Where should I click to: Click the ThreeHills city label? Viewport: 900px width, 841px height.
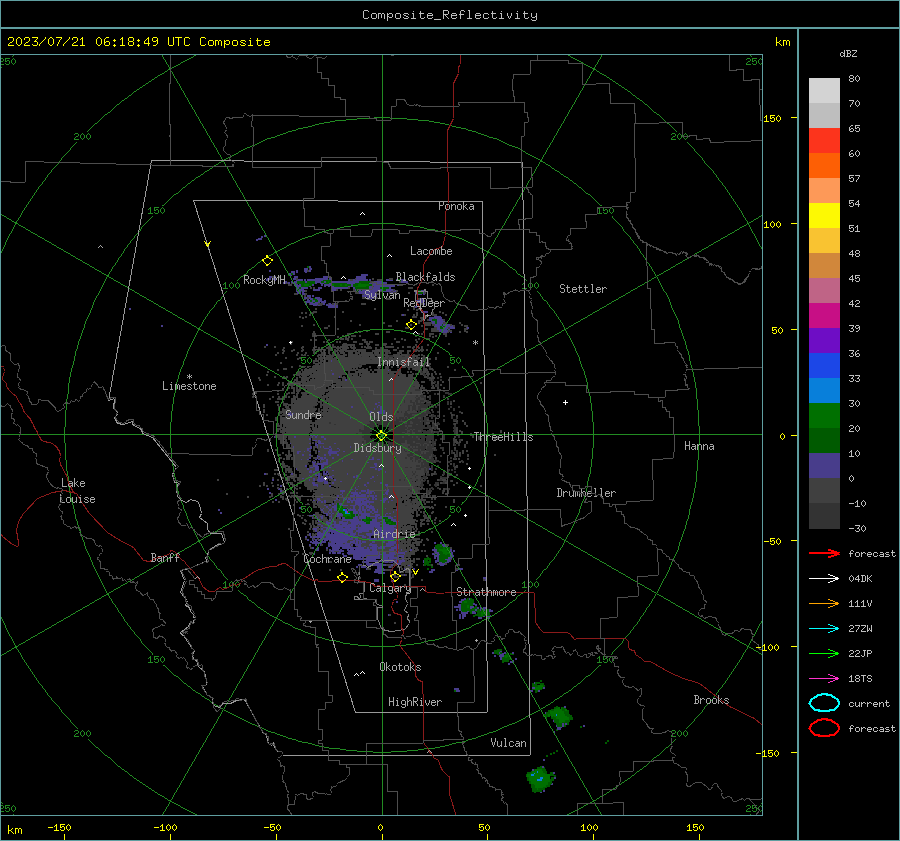click(503, 437)
